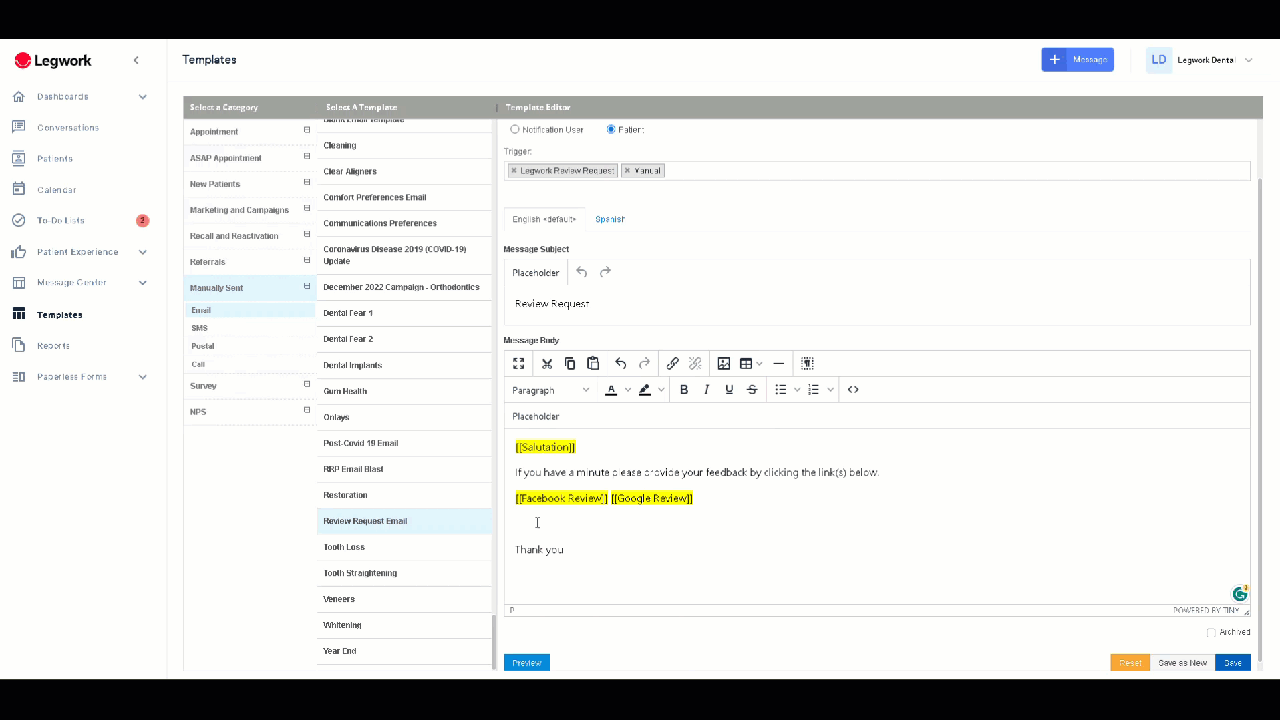This screenshot has height=720, width=1280.
Task: Click the insert image icon
Action: pyautogui.click(x=723, y=364)
